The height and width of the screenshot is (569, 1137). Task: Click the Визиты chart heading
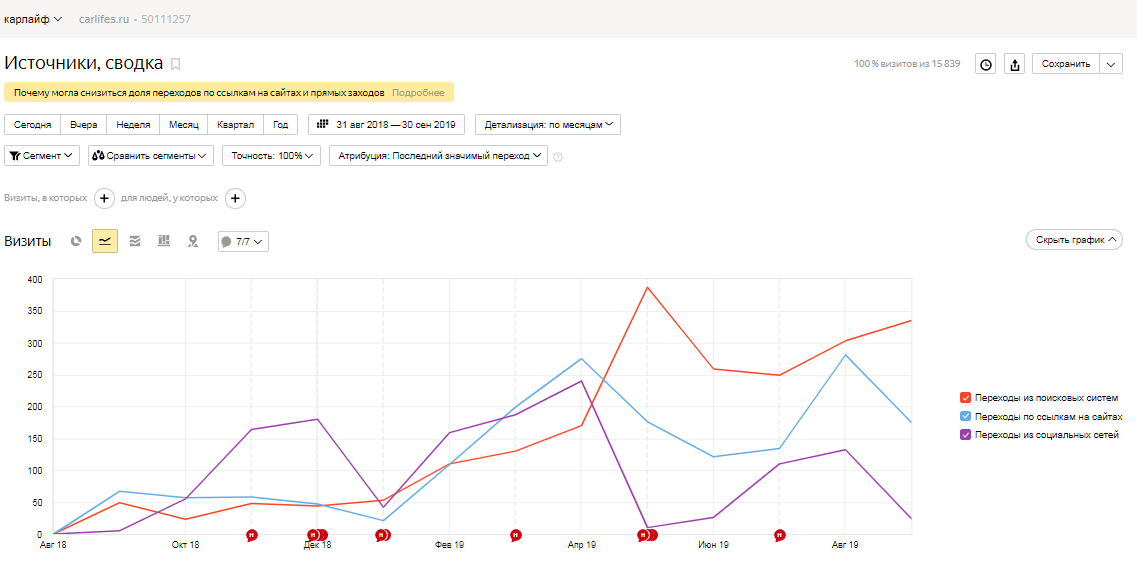(28, 242)
